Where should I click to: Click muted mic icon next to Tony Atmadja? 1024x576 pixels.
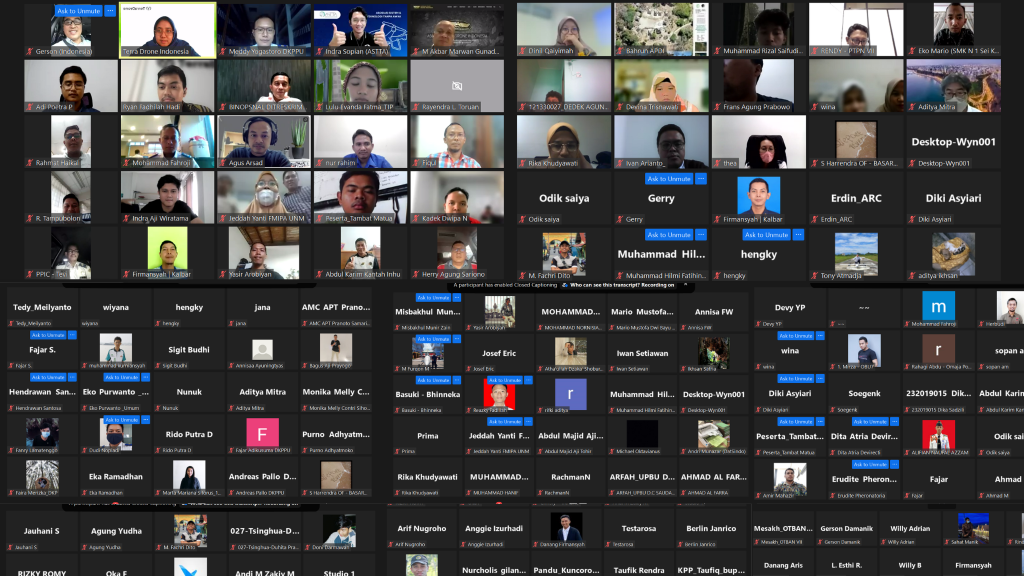815,275
